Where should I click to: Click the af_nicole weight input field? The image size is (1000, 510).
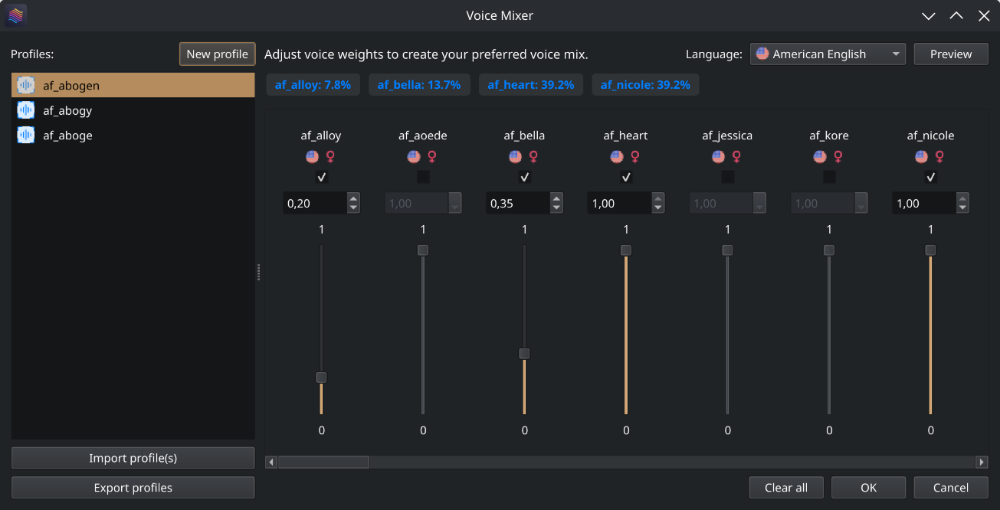(x=919, y=203)
